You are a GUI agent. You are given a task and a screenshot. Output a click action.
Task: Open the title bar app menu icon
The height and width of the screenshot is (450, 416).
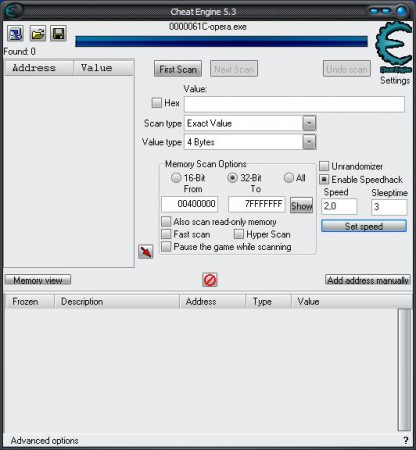pos(12,11)
